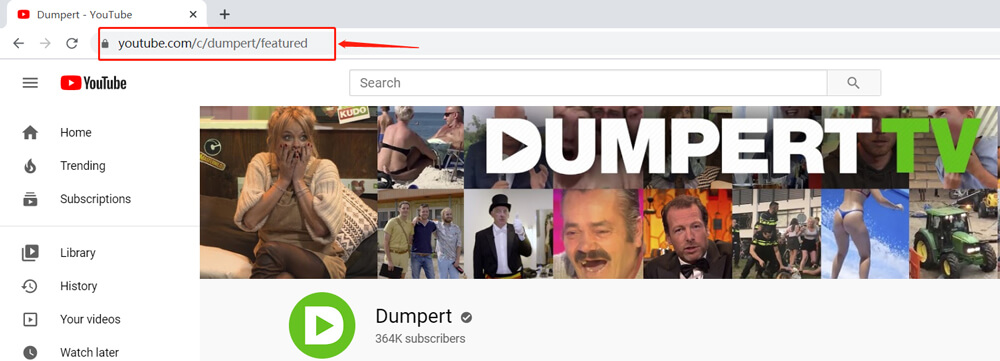The image size is (1000, 361).
Task: Open a new browser tab
Action: (224, 14)
